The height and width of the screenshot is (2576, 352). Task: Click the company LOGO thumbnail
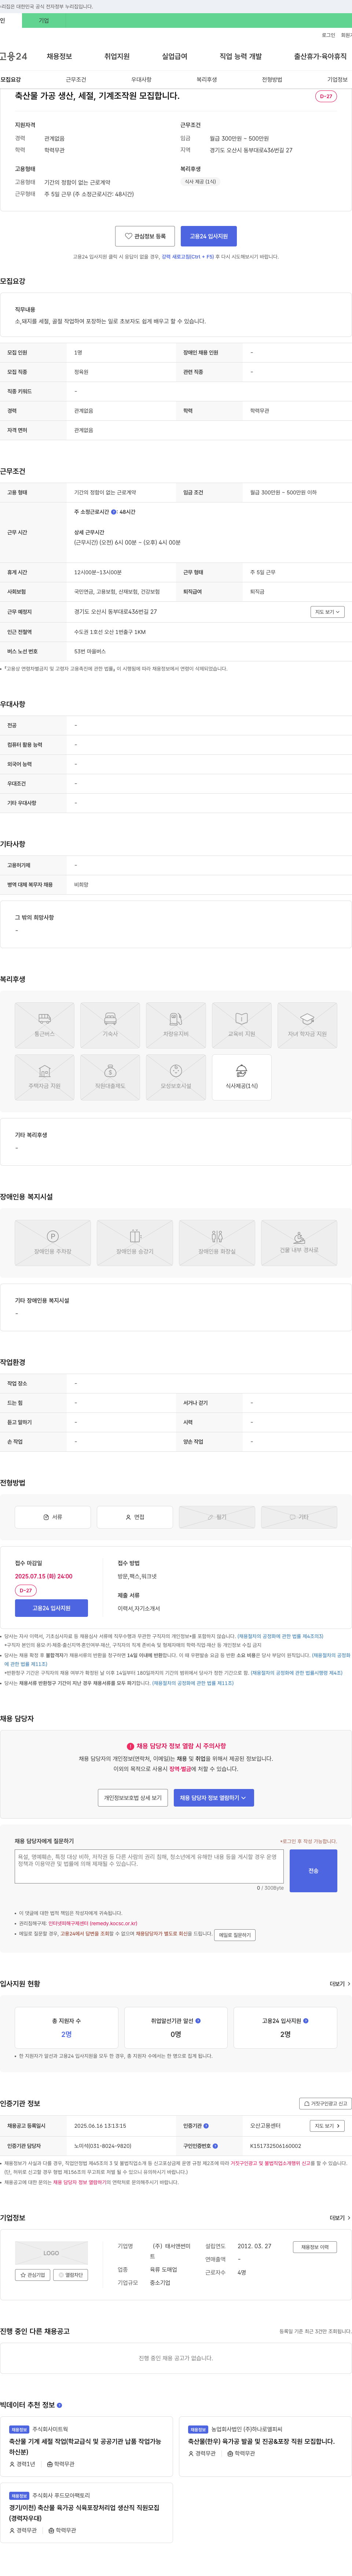[x=51, y=2253]
